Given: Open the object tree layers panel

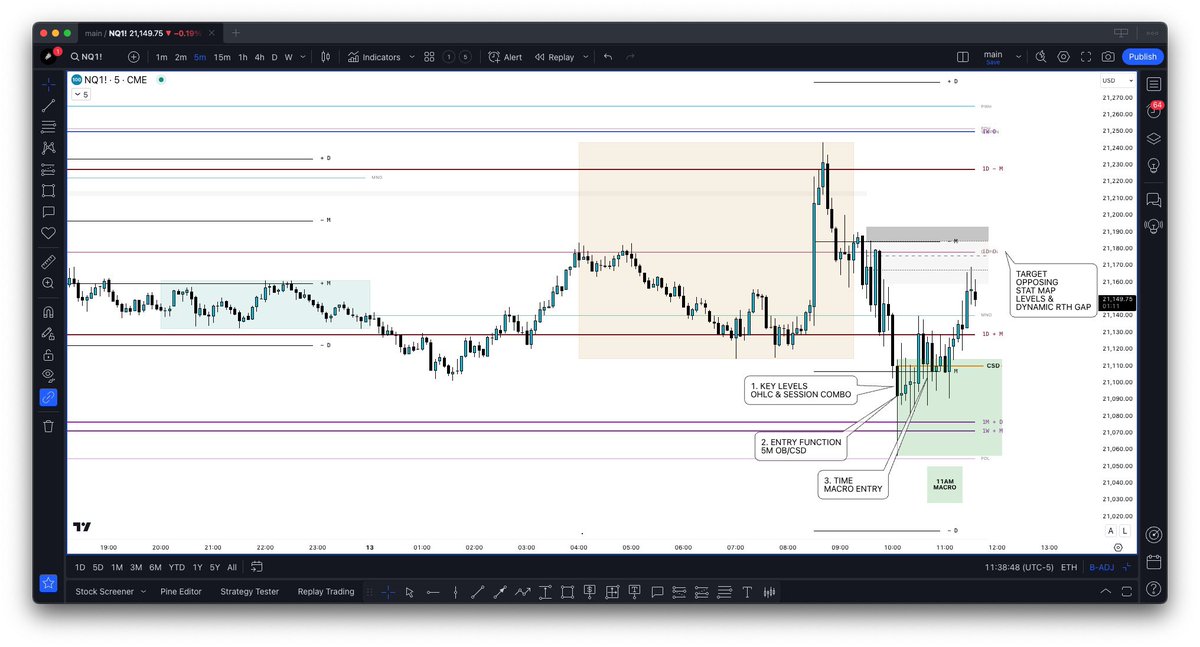Looking at the screenshot, I should pos(1154,138).
